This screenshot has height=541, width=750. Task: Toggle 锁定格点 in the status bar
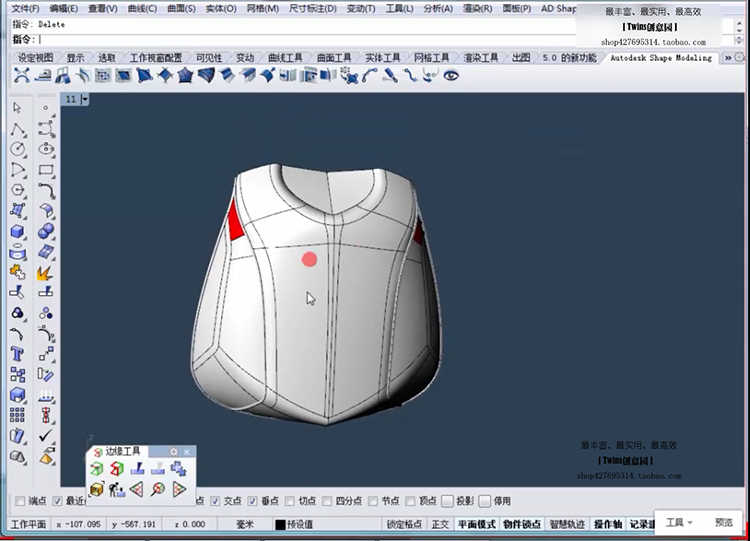tap(404, 524)
